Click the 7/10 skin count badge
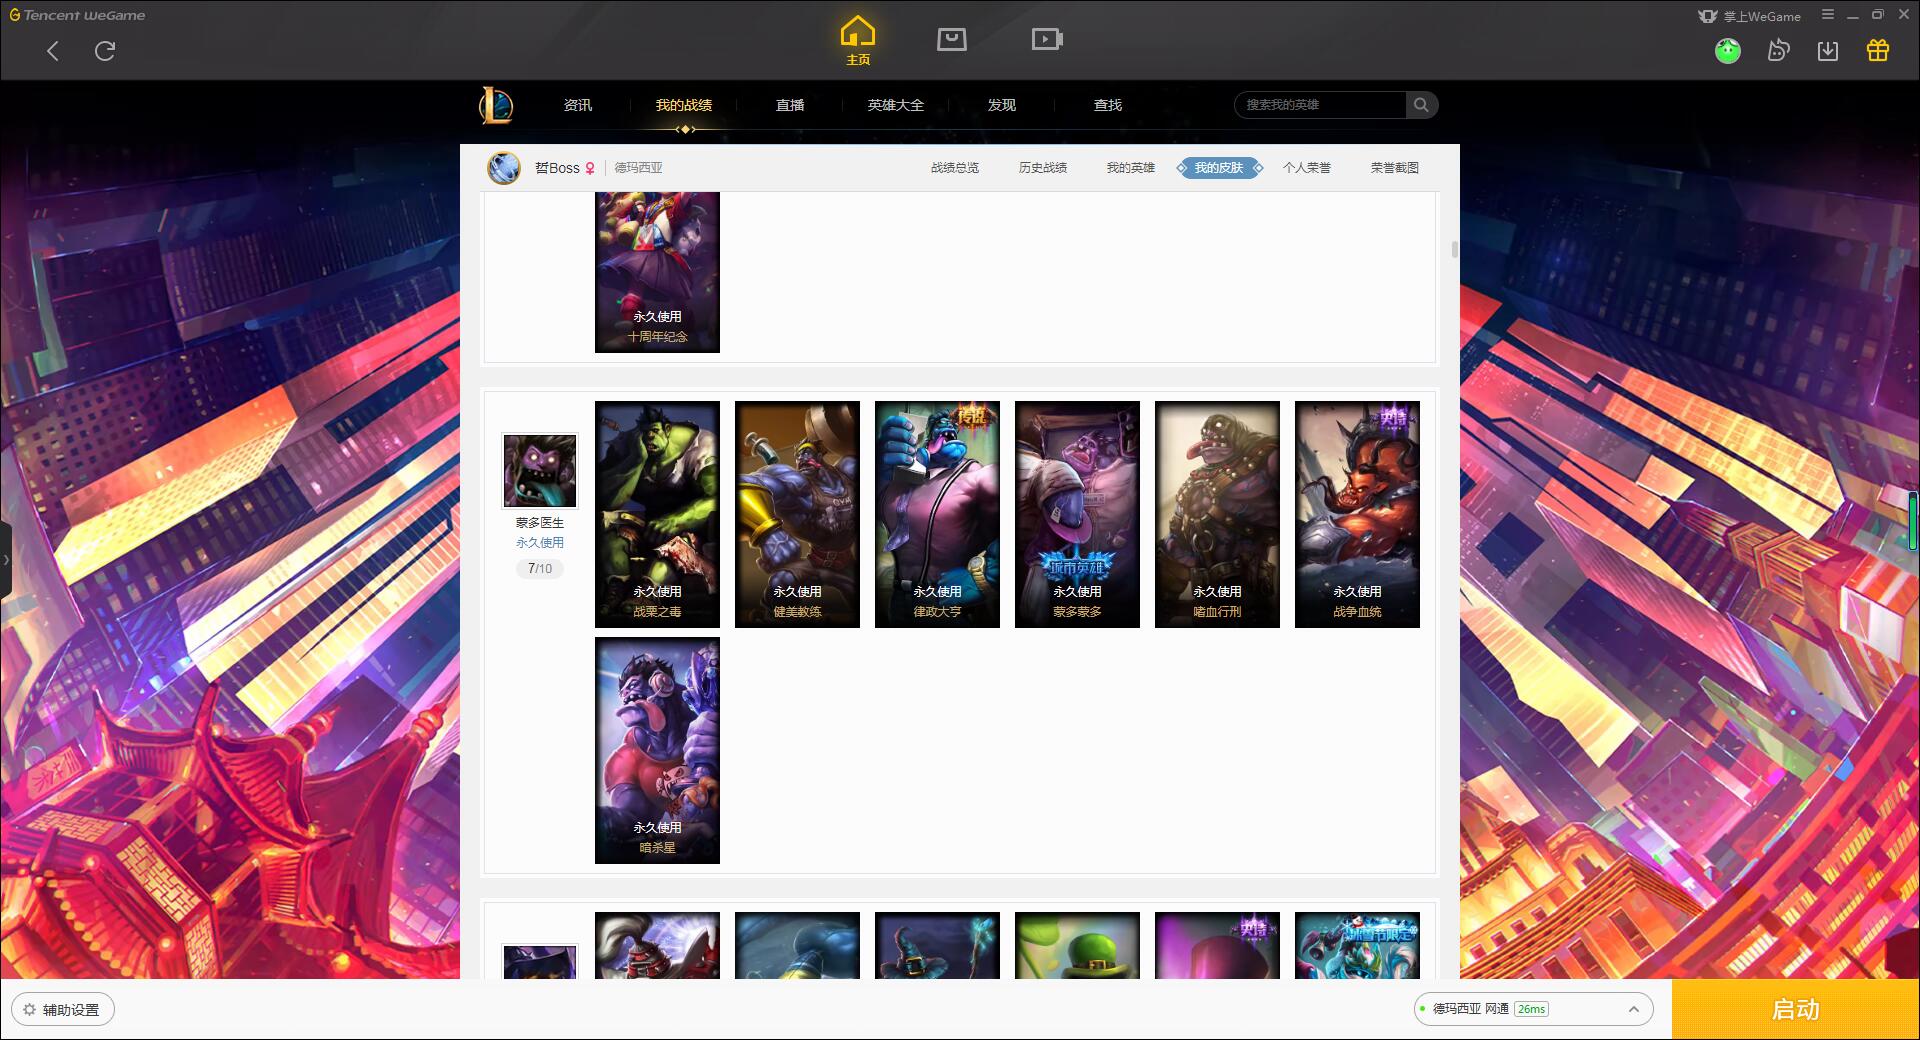The image size is (1920, 1040). tap(540, 568)
